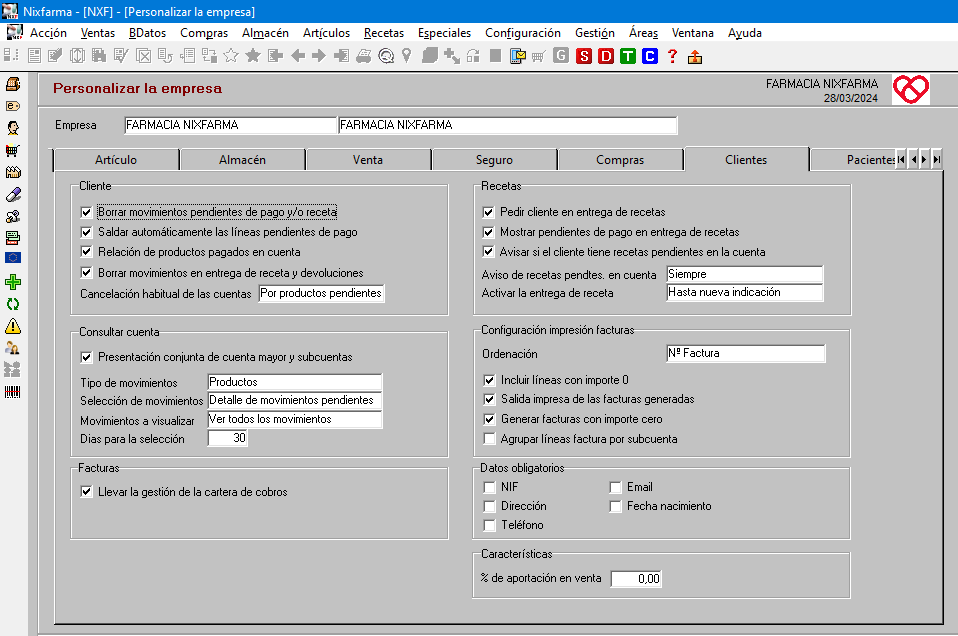Open the shopping cart sidebar icon
Image resolution: width=958 pixels, height=636 pixels.
click(x=13, y=150)
